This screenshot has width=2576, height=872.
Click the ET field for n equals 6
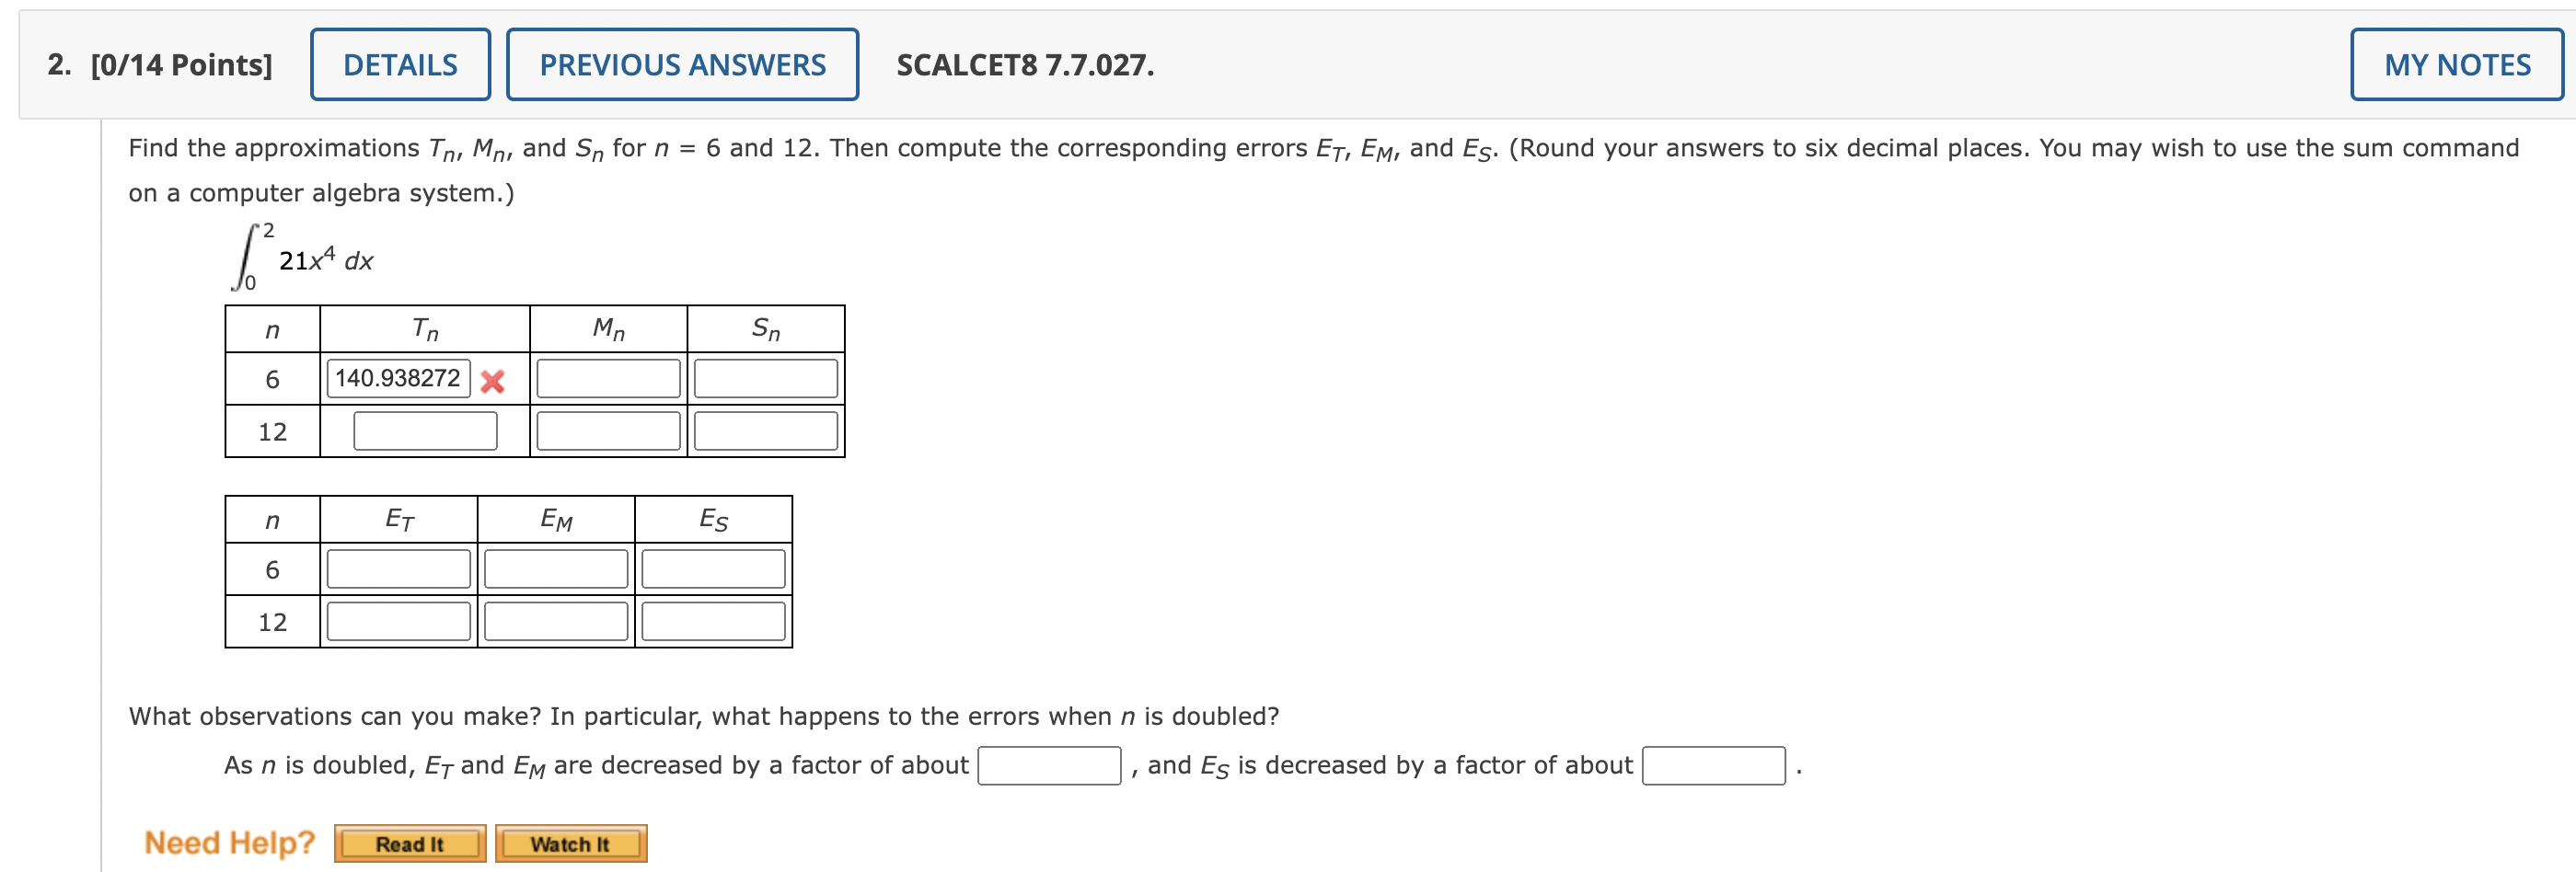(396, 568)
